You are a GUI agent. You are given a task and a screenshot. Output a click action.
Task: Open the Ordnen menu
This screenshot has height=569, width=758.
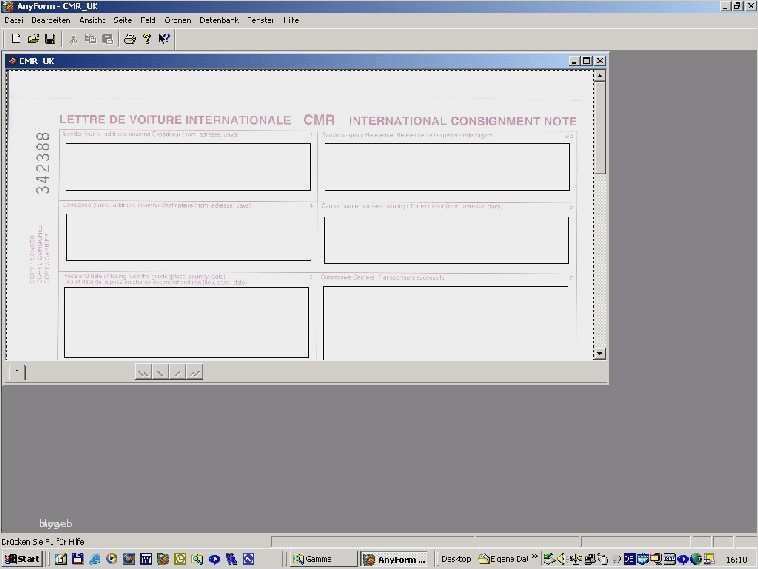click(177, 20)
